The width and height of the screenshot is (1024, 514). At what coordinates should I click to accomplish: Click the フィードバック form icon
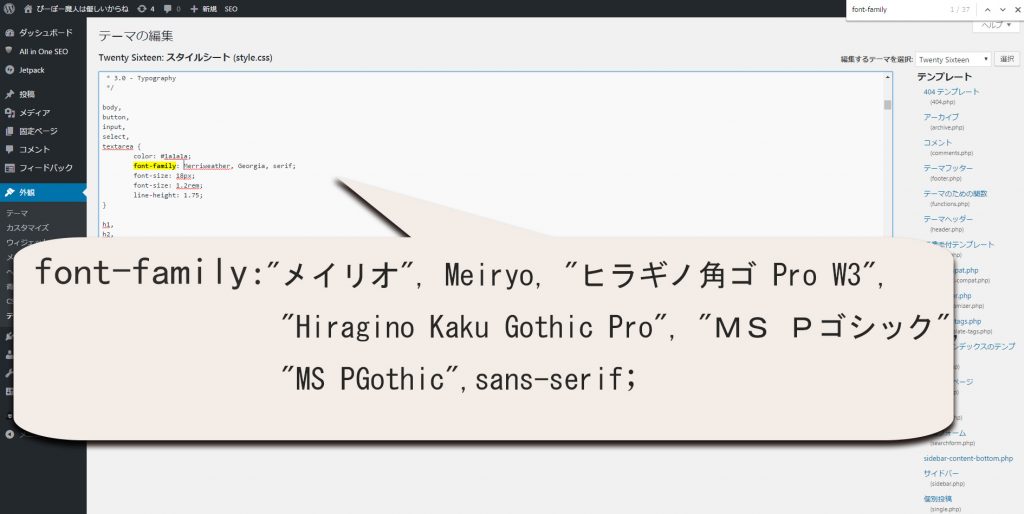[9, 167]
